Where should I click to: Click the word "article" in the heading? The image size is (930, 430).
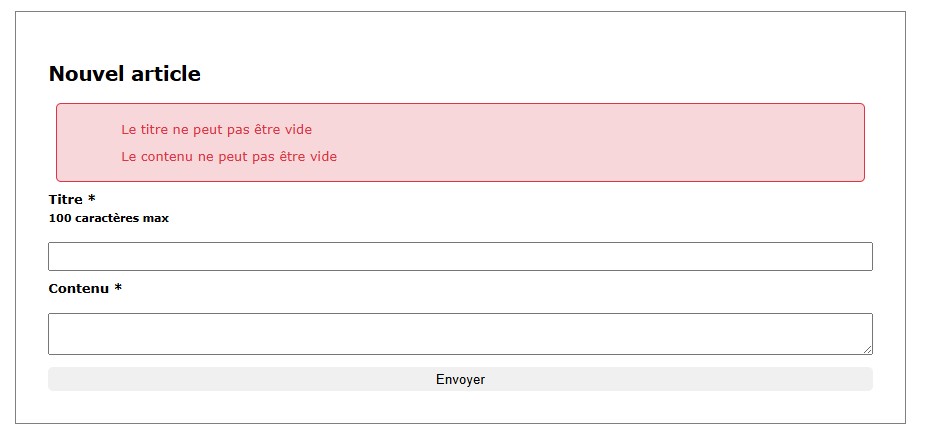[x=166, y=73]
